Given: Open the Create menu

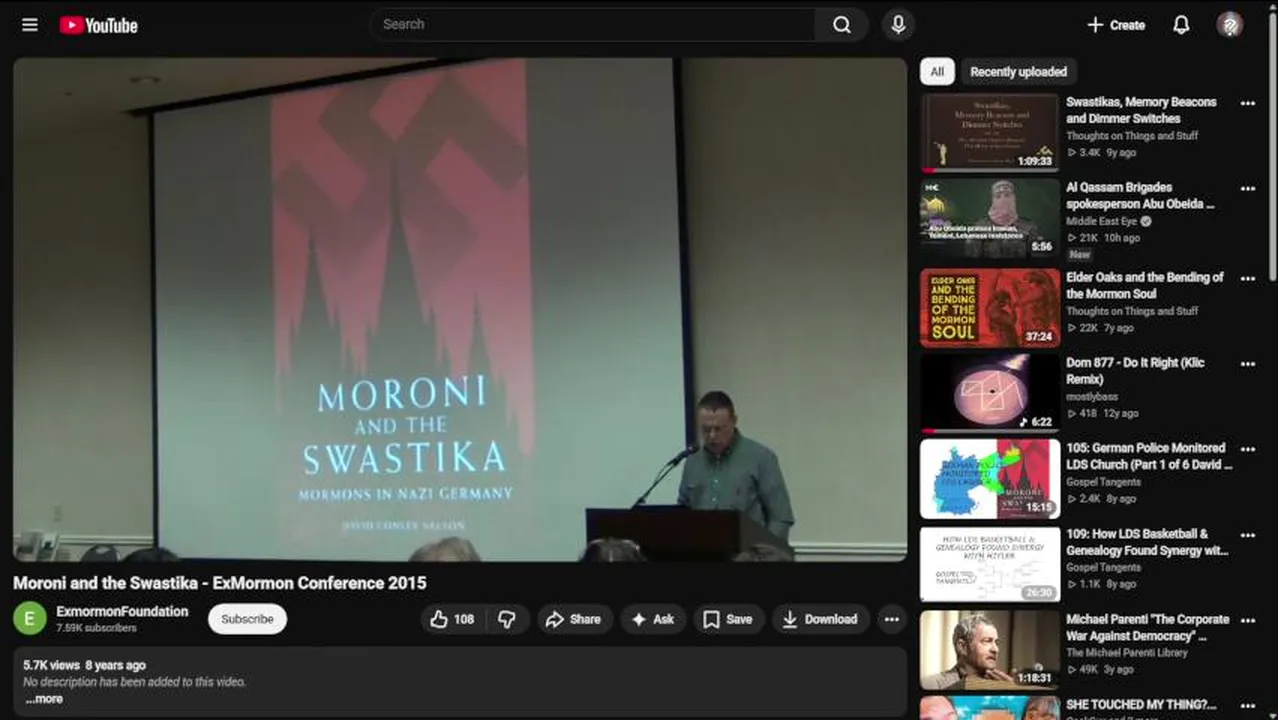Looking at the screenshot, I should coord(1115,25).
